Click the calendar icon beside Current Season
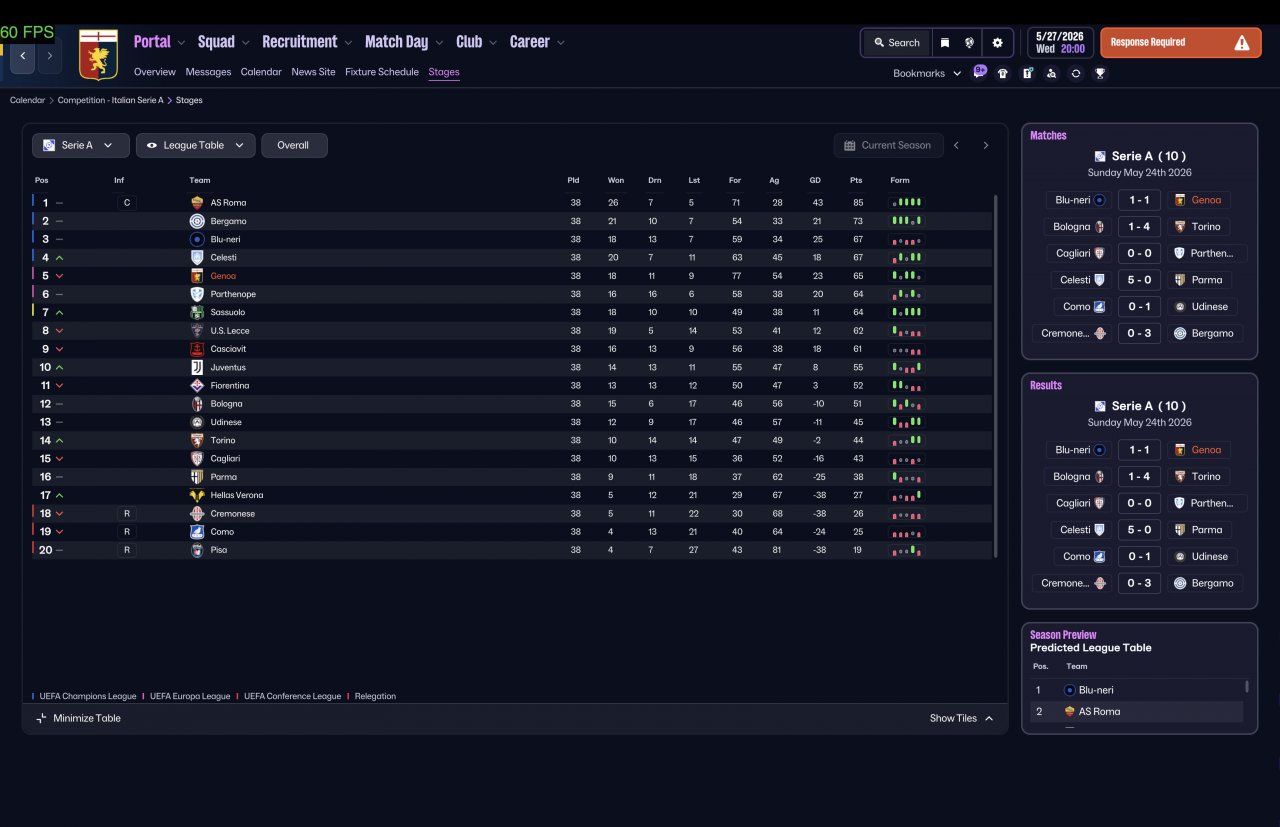Image resolution: width=1280 pixels, height=827 pixels. [850, 145]
